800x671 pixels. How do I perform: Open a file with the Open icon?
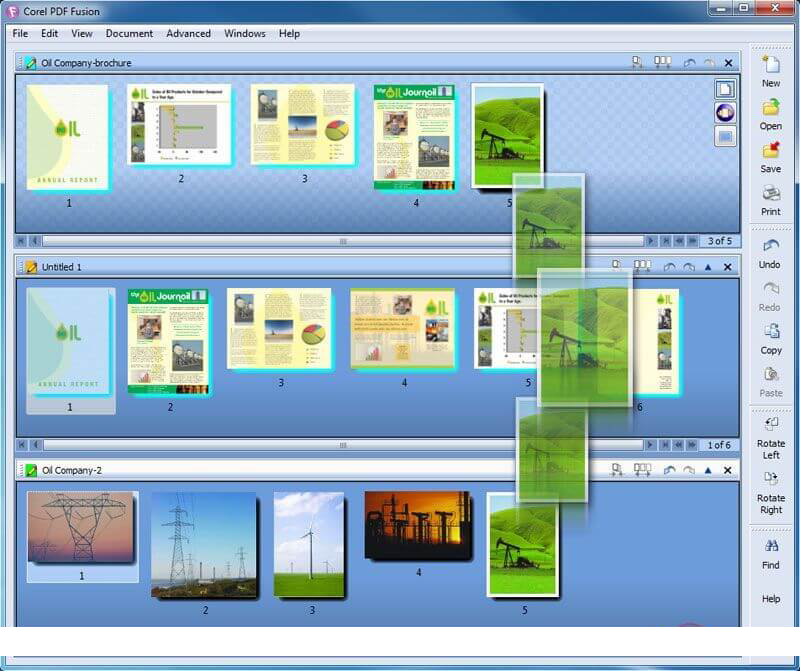[x=770, y=110]
